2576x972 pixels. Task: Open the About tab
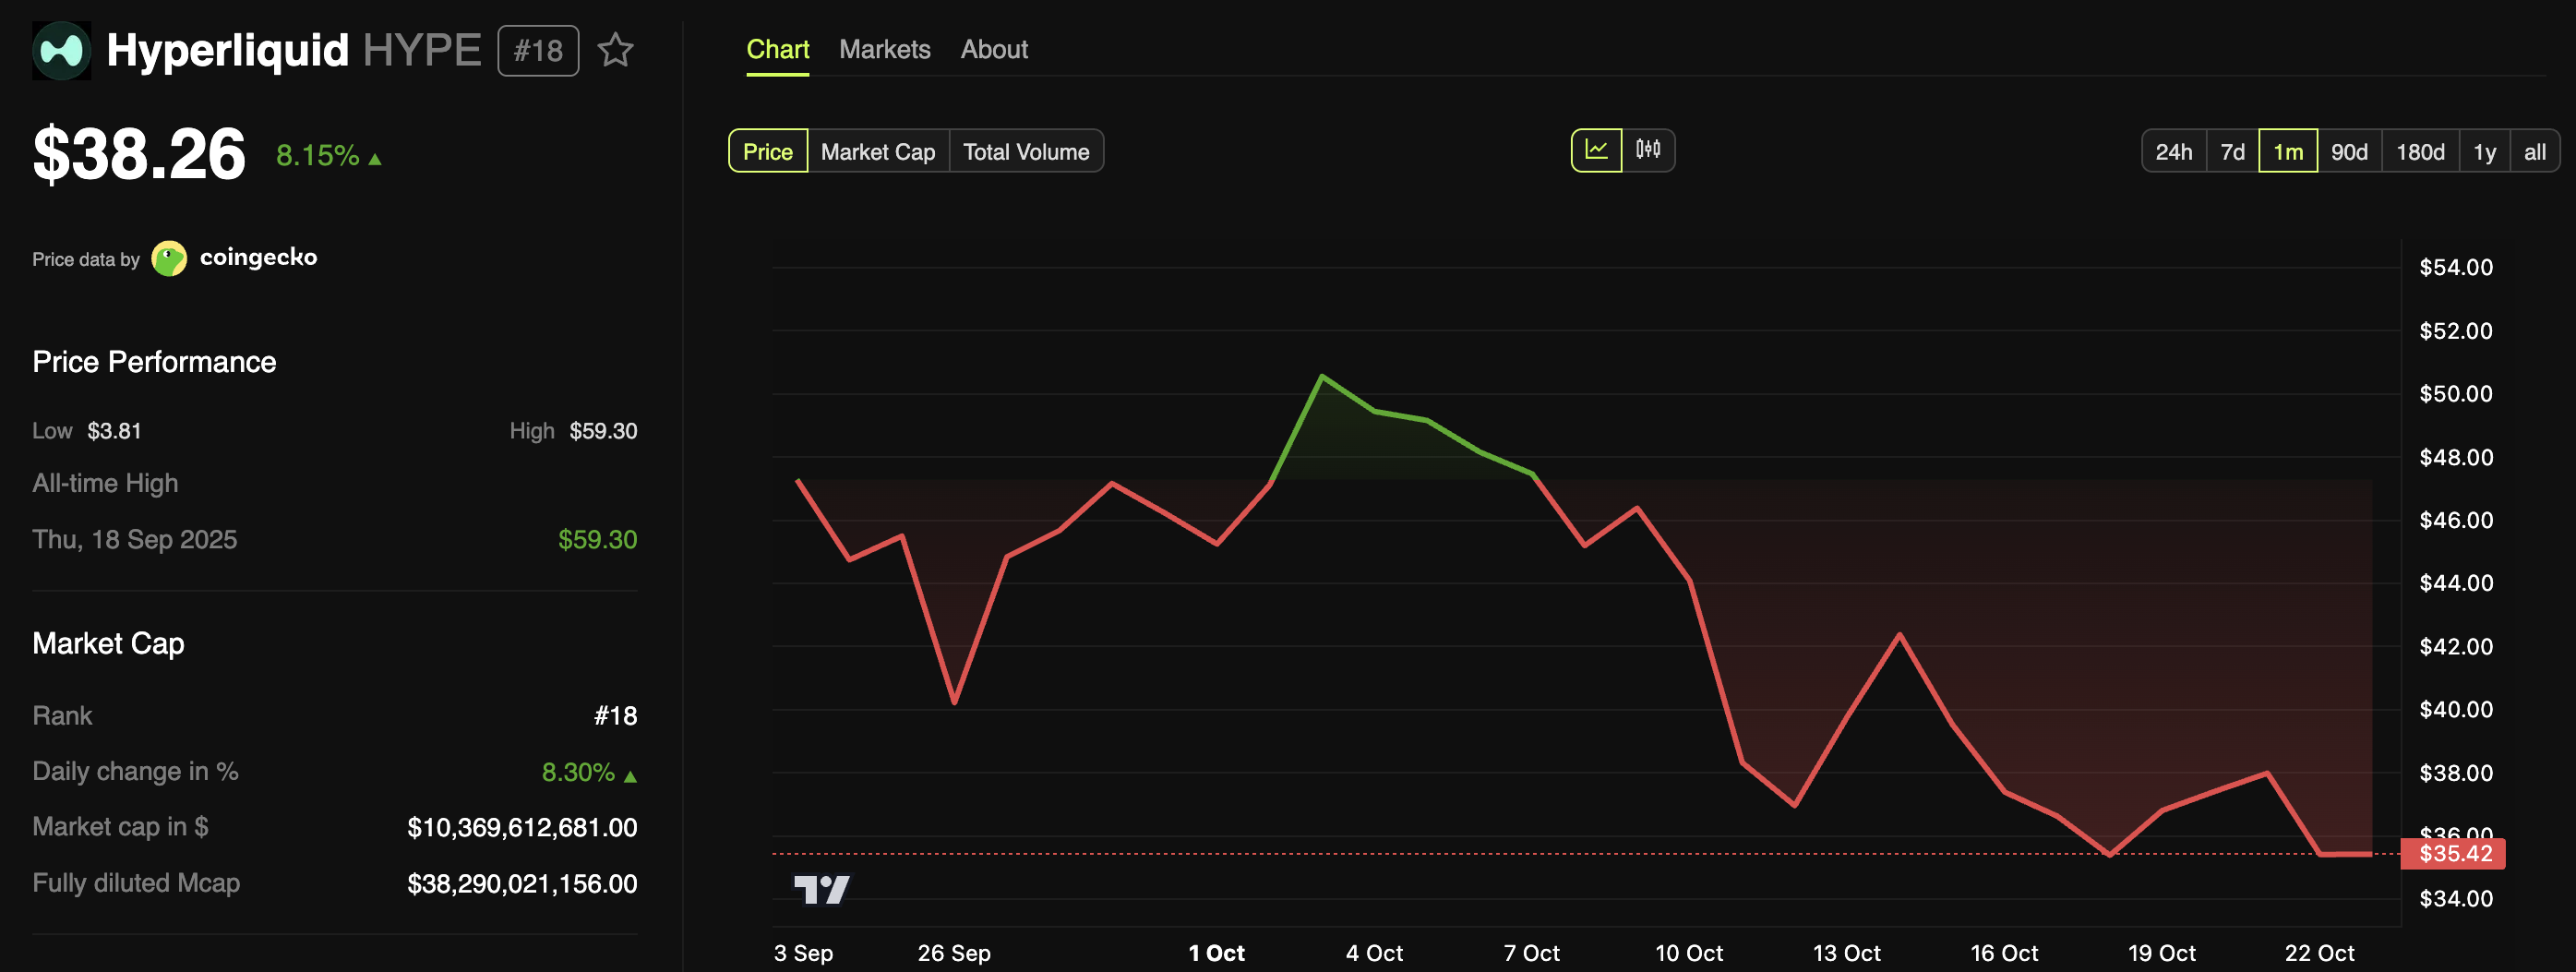click(x=994, y=49)
